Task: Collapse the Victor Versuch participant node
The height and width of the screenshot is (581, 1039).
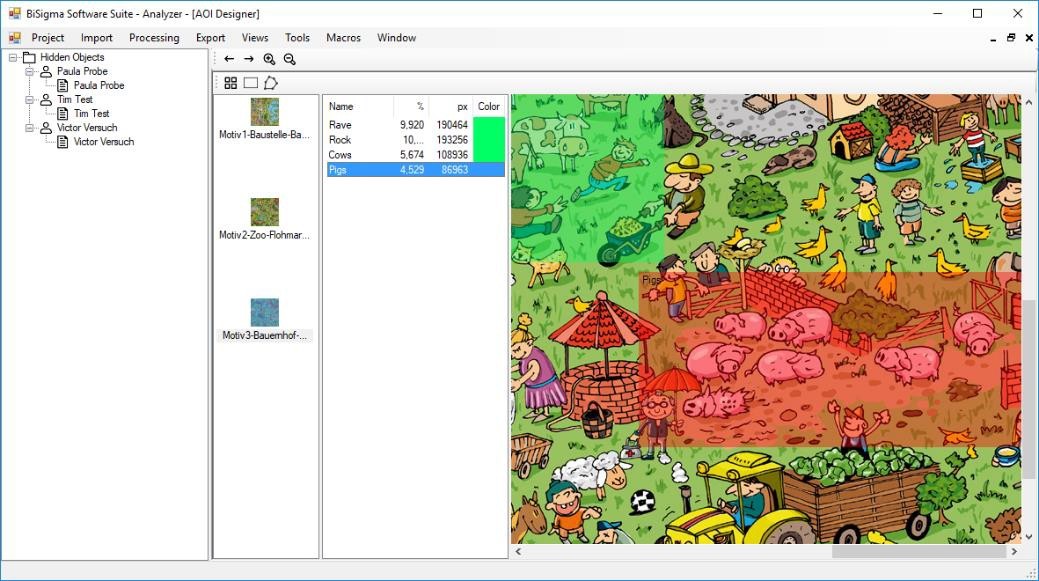Action: pyautogui.click(x=29, y=128)
